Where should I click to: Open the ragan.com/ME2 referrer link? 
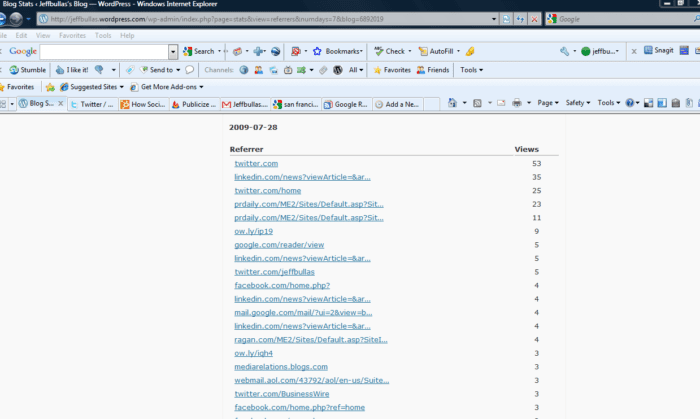[311, 340]
